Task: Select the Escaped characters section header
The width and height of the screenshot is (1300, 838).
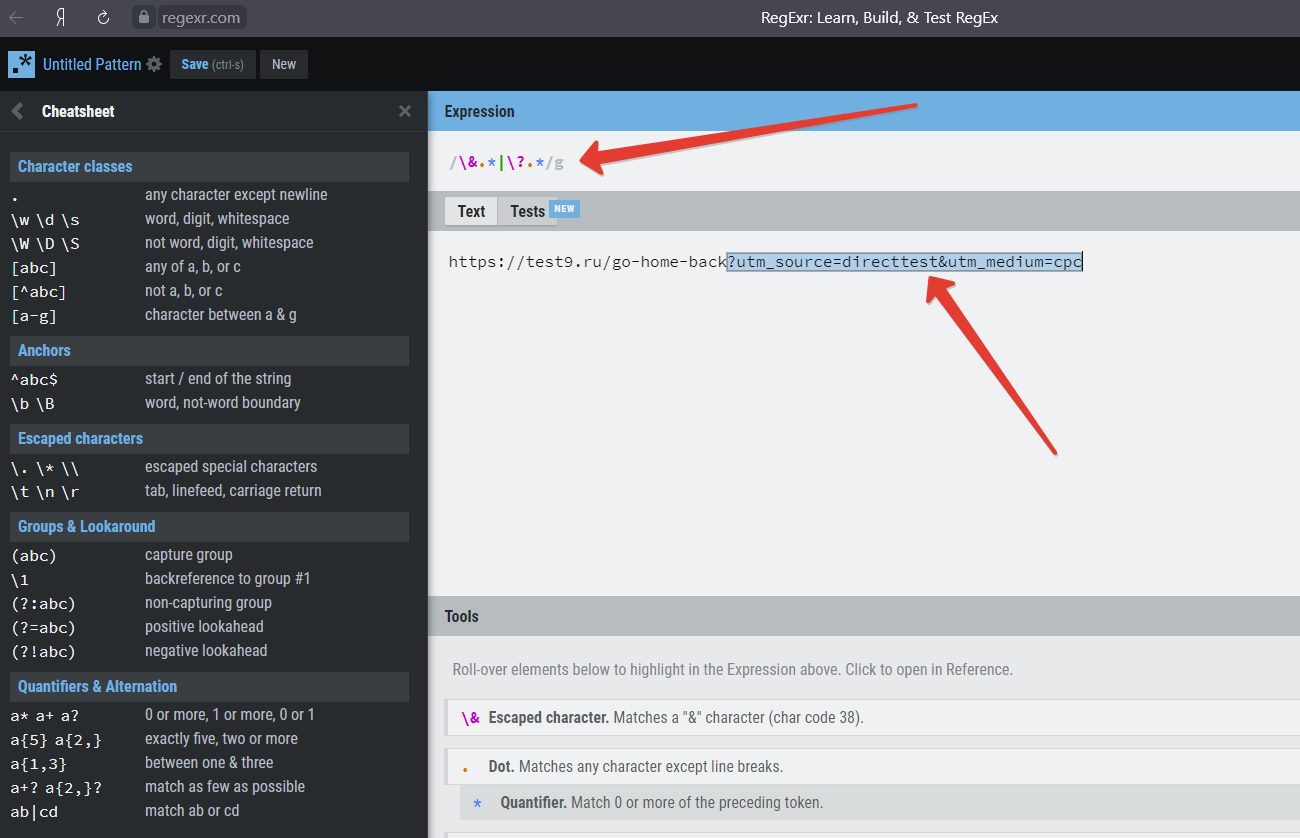Action: point(209,438)
